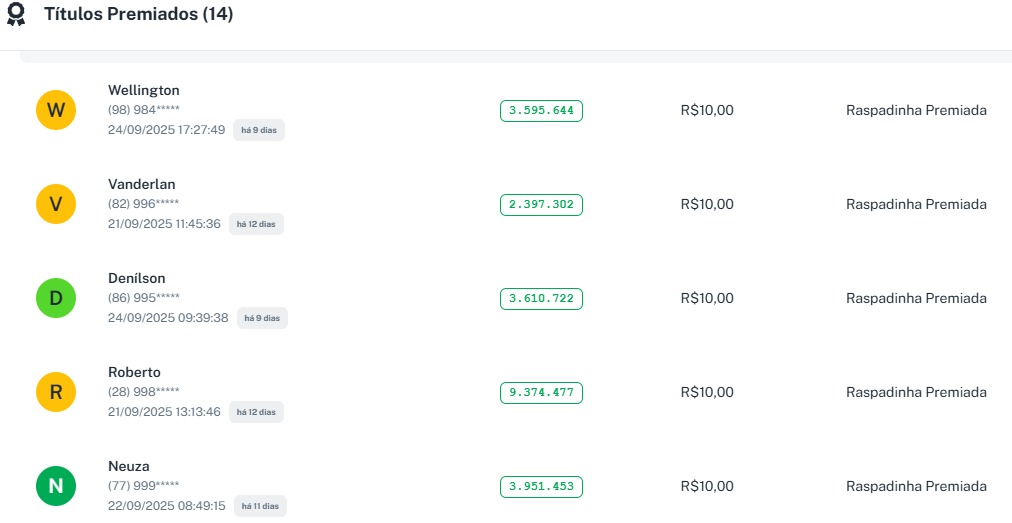Click Wellington's "há 9 dias" time tag

(259, 130)
